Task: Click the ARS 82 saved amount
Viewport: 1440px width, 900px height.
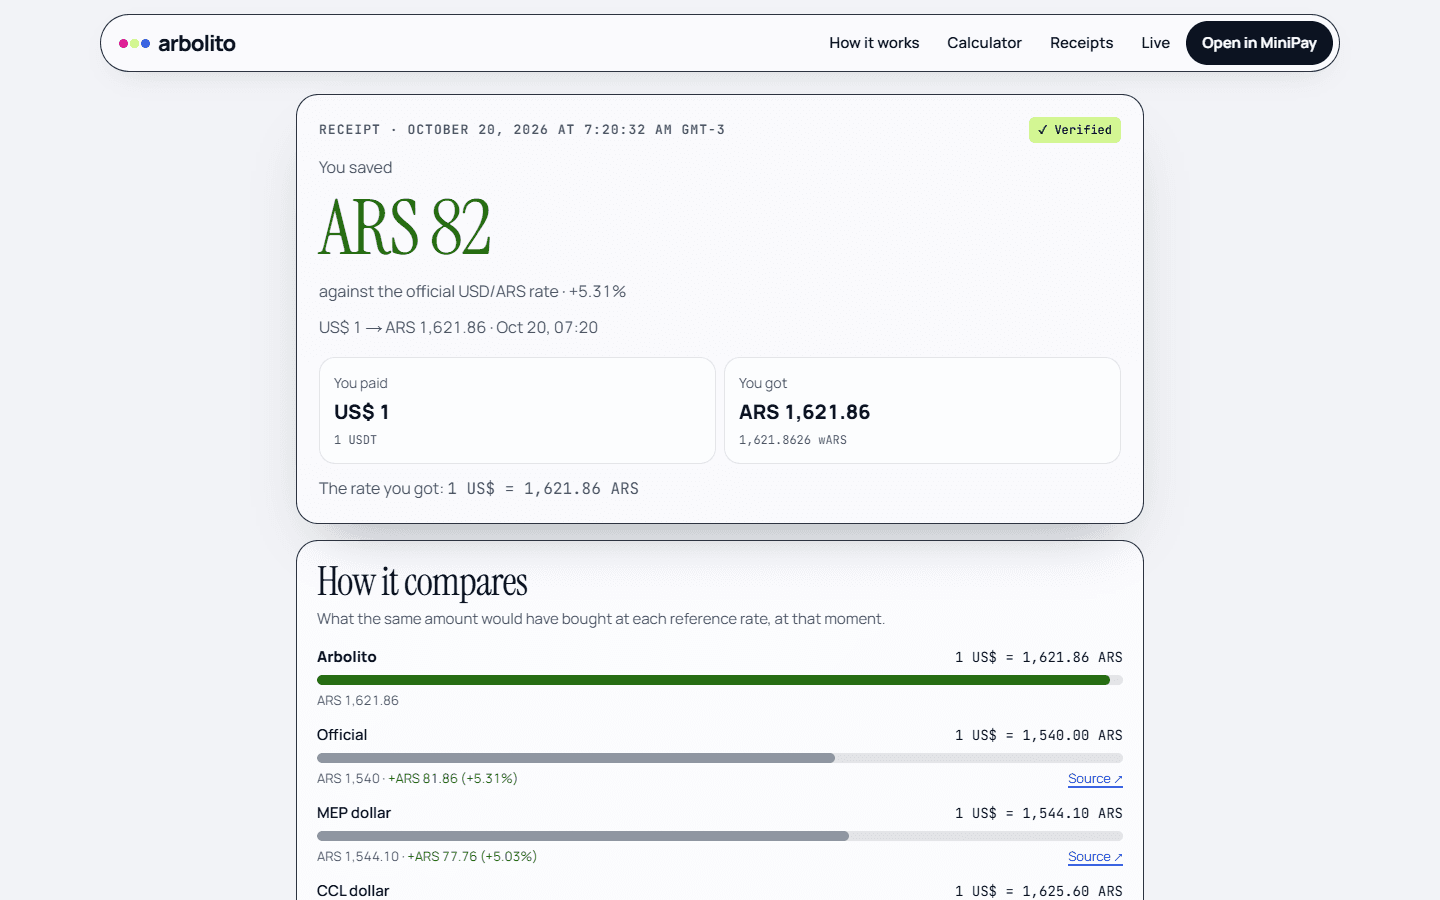Action: click(405, 227)
